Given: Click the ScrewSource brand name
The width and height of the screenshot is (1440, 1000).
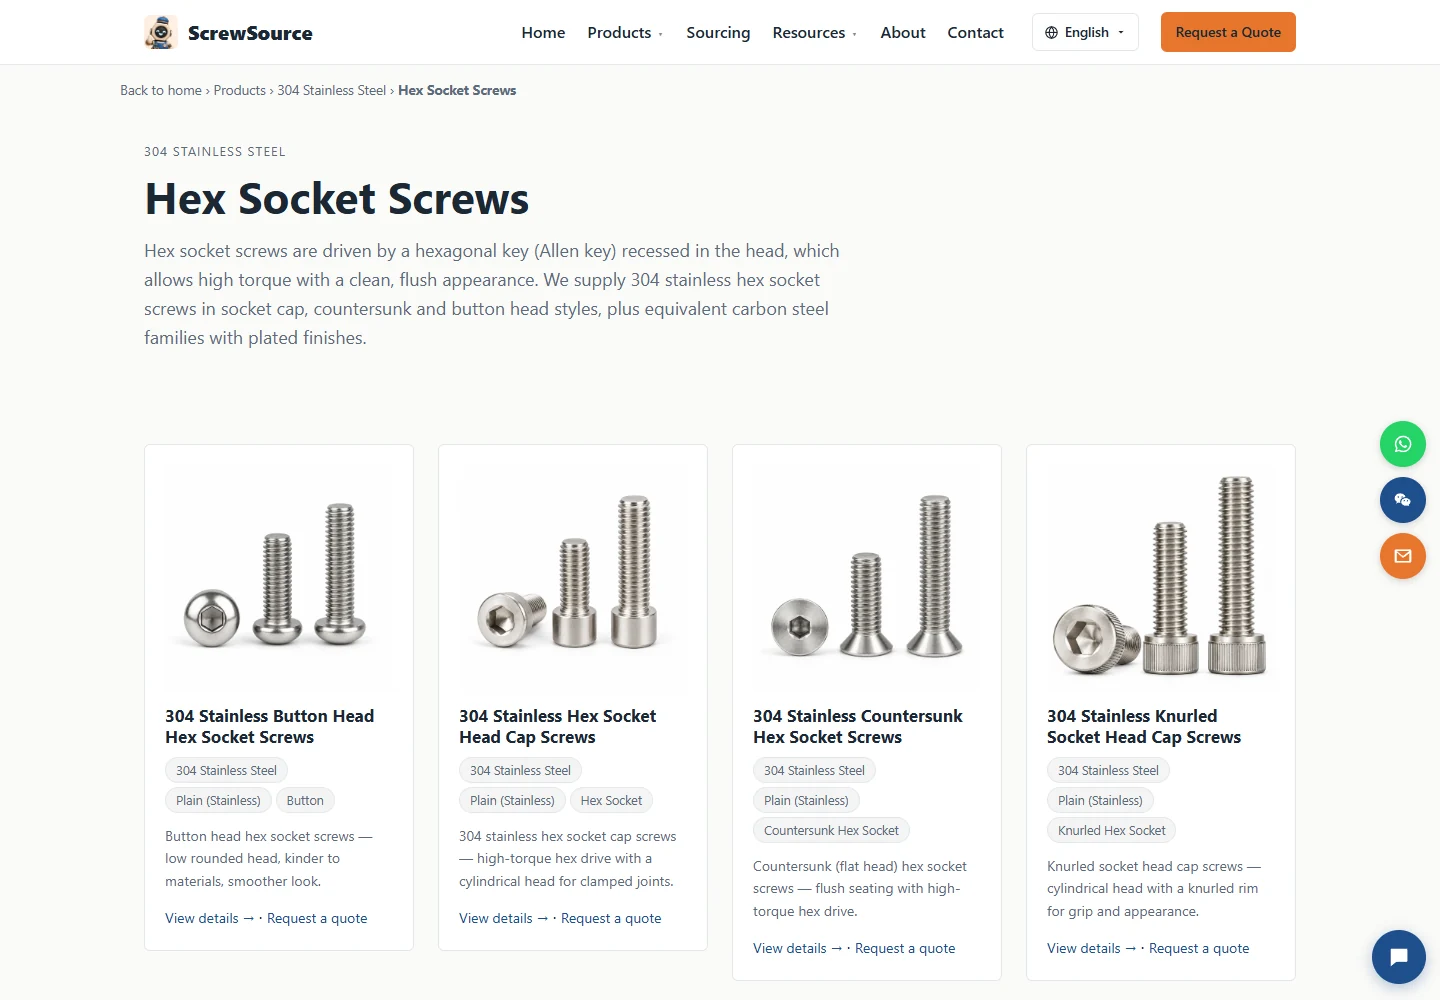Looking at the screenshot, I should click(x=250, y=33).
